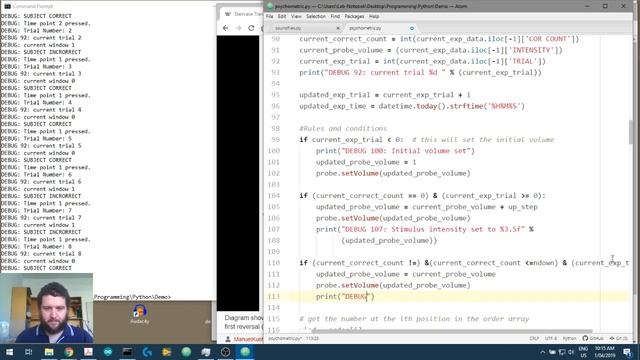The image size is (640, 360).
Task: Reload the Chrome page
Action: pyautogui.click(x=251, y=28)
